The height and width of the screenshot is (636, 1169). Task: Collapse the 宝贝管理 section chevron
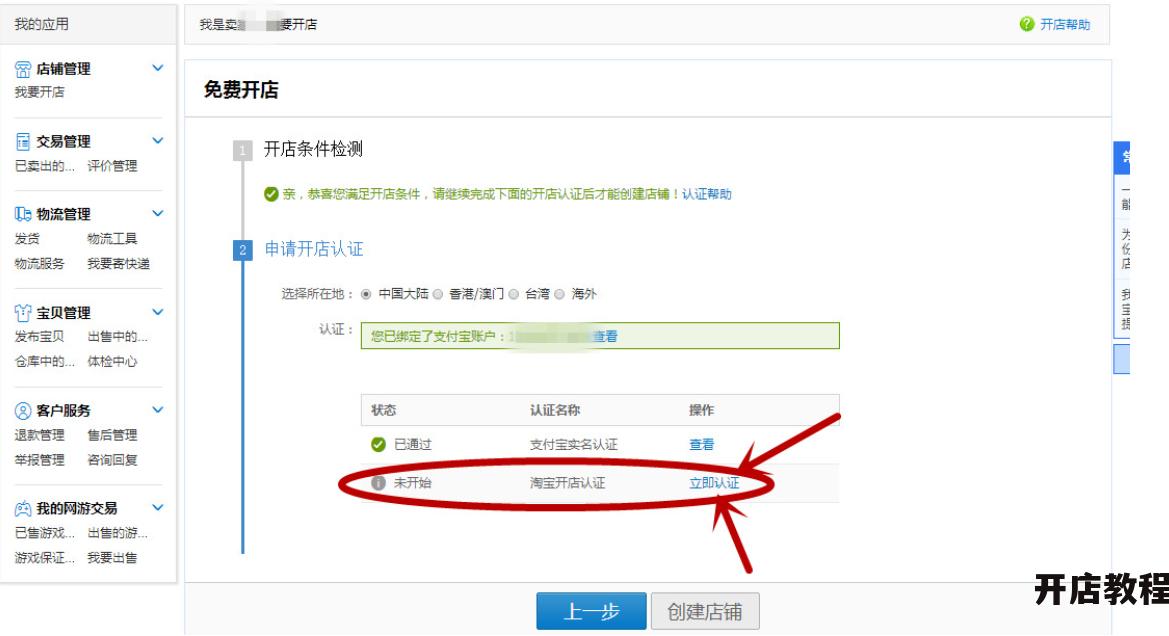point(157,312)
